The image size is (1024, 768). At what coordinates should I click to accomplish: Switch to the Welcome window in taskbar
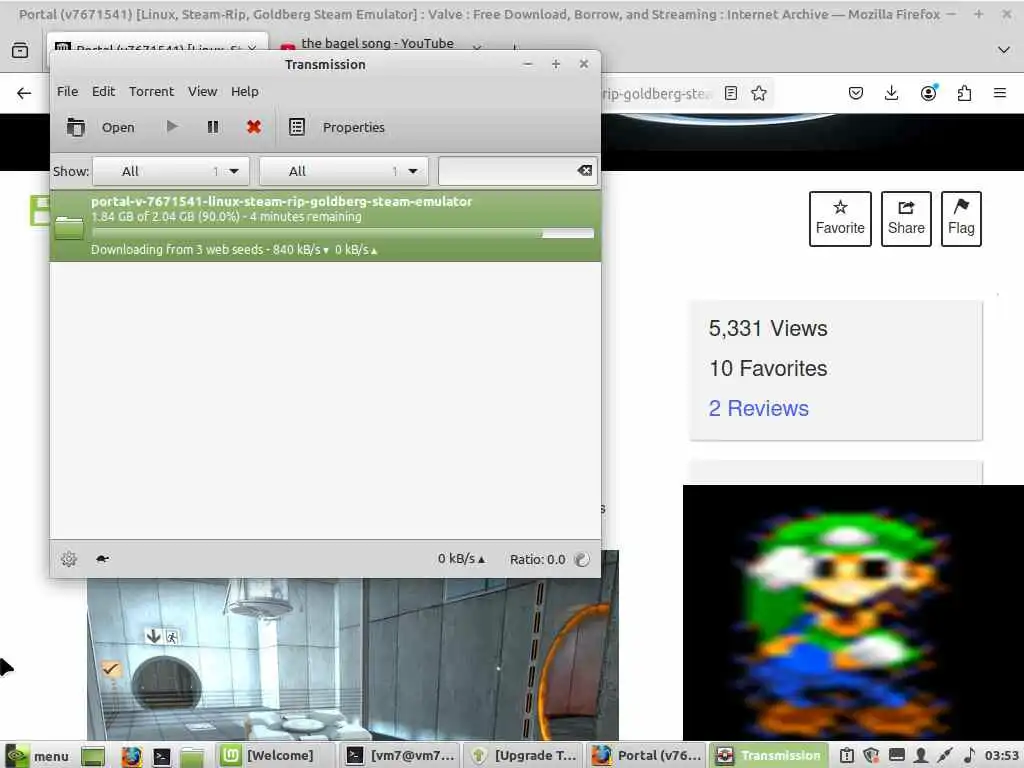tap(276, 756)
